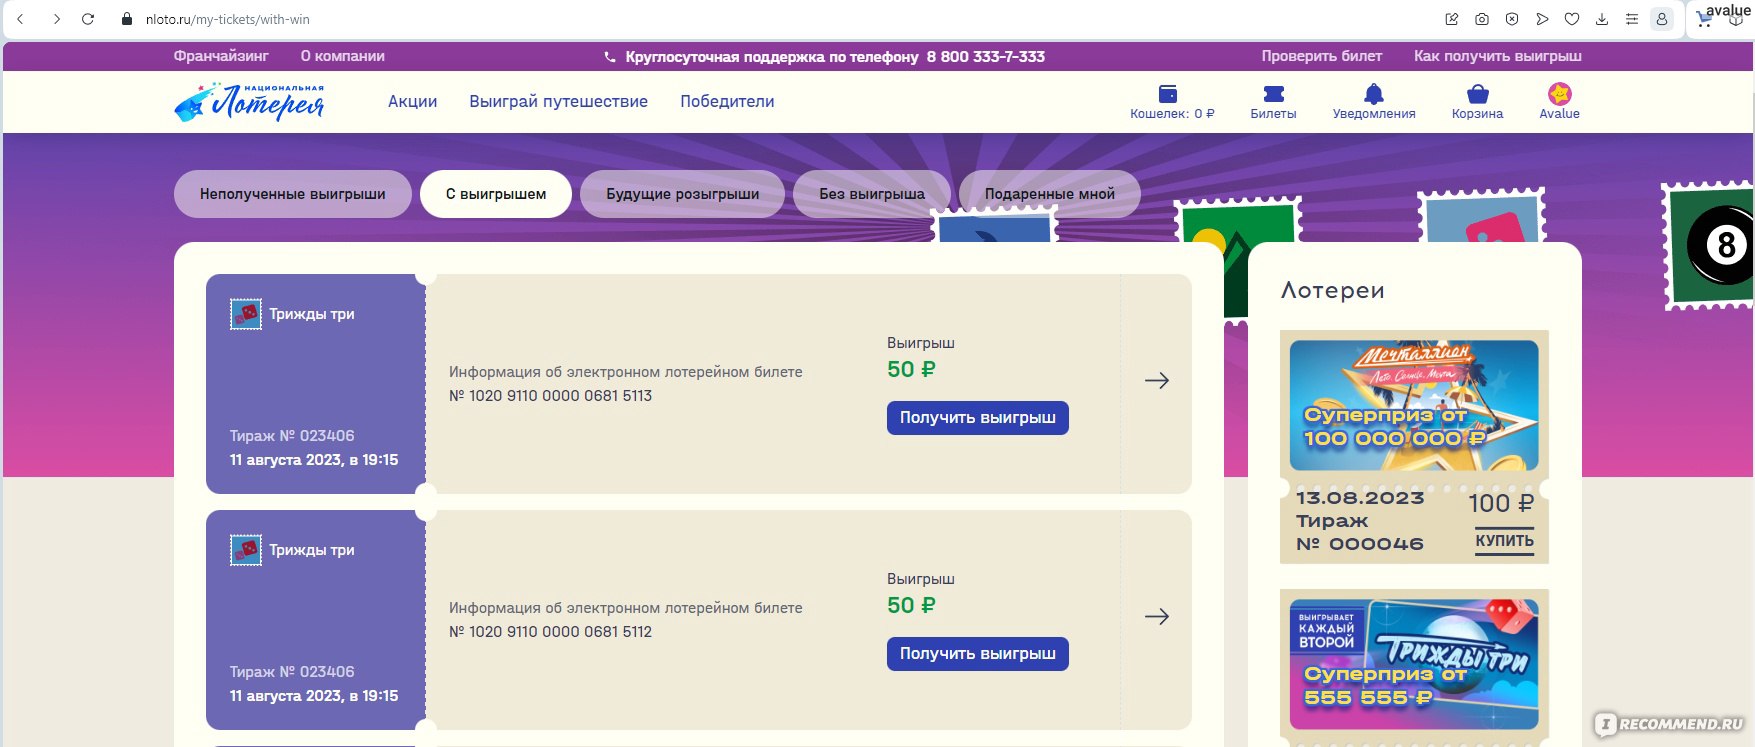The height and width of the screenshot is (747, 1755).
Task: Click ticket number 1020 9110 0000 0681 5113
Action: click(551, 396)
